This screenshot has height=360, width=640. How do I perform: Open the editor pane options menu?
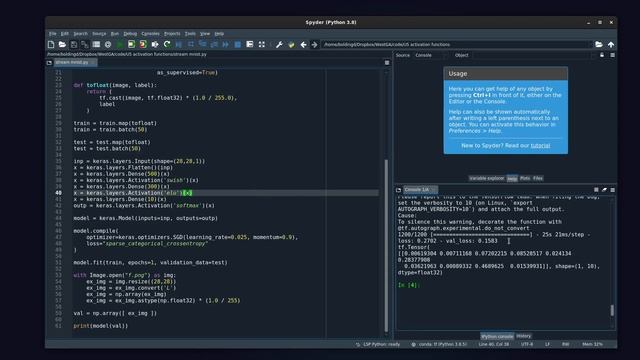387,62
